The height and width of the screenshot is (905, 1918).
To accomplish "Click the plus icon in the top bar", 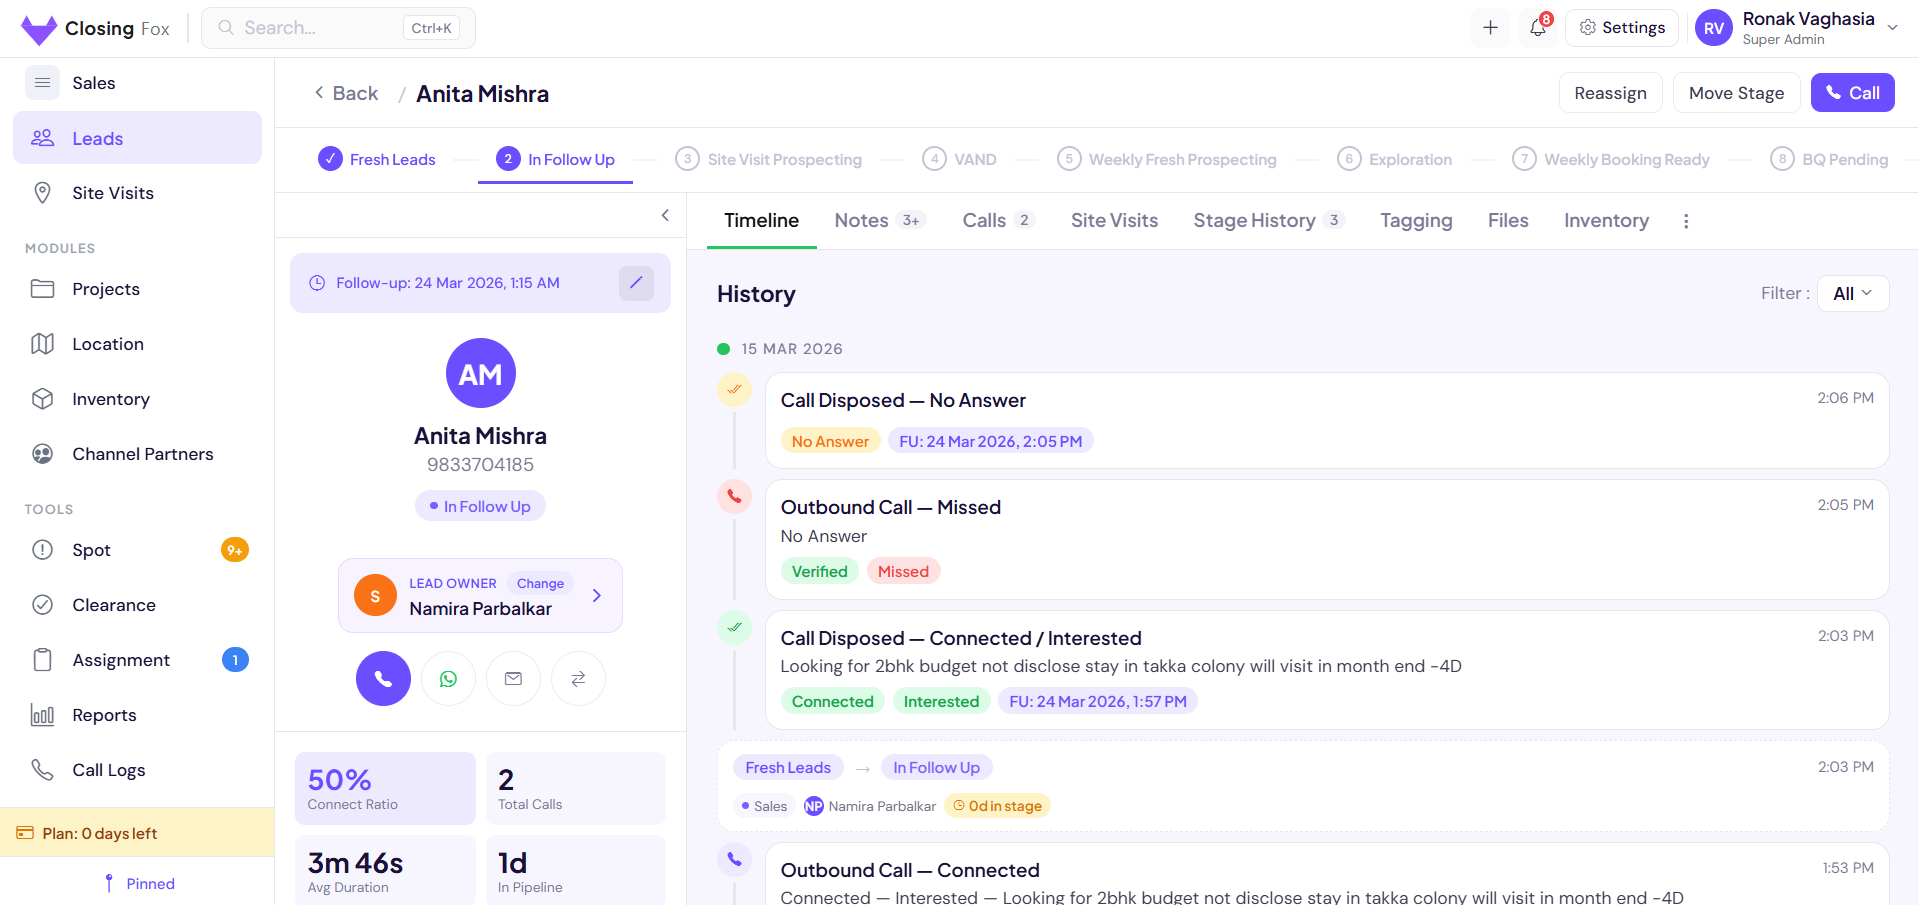I will (x=1489, y=28).
